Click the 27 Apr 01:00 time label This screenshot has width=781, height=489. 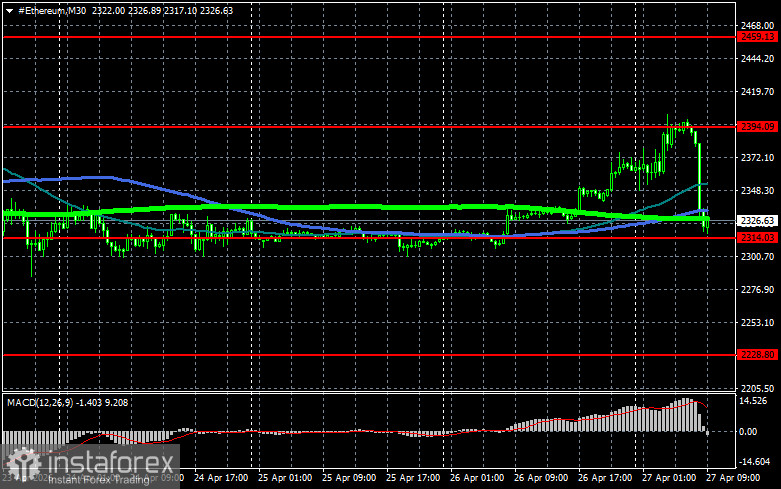click(669, 478)
